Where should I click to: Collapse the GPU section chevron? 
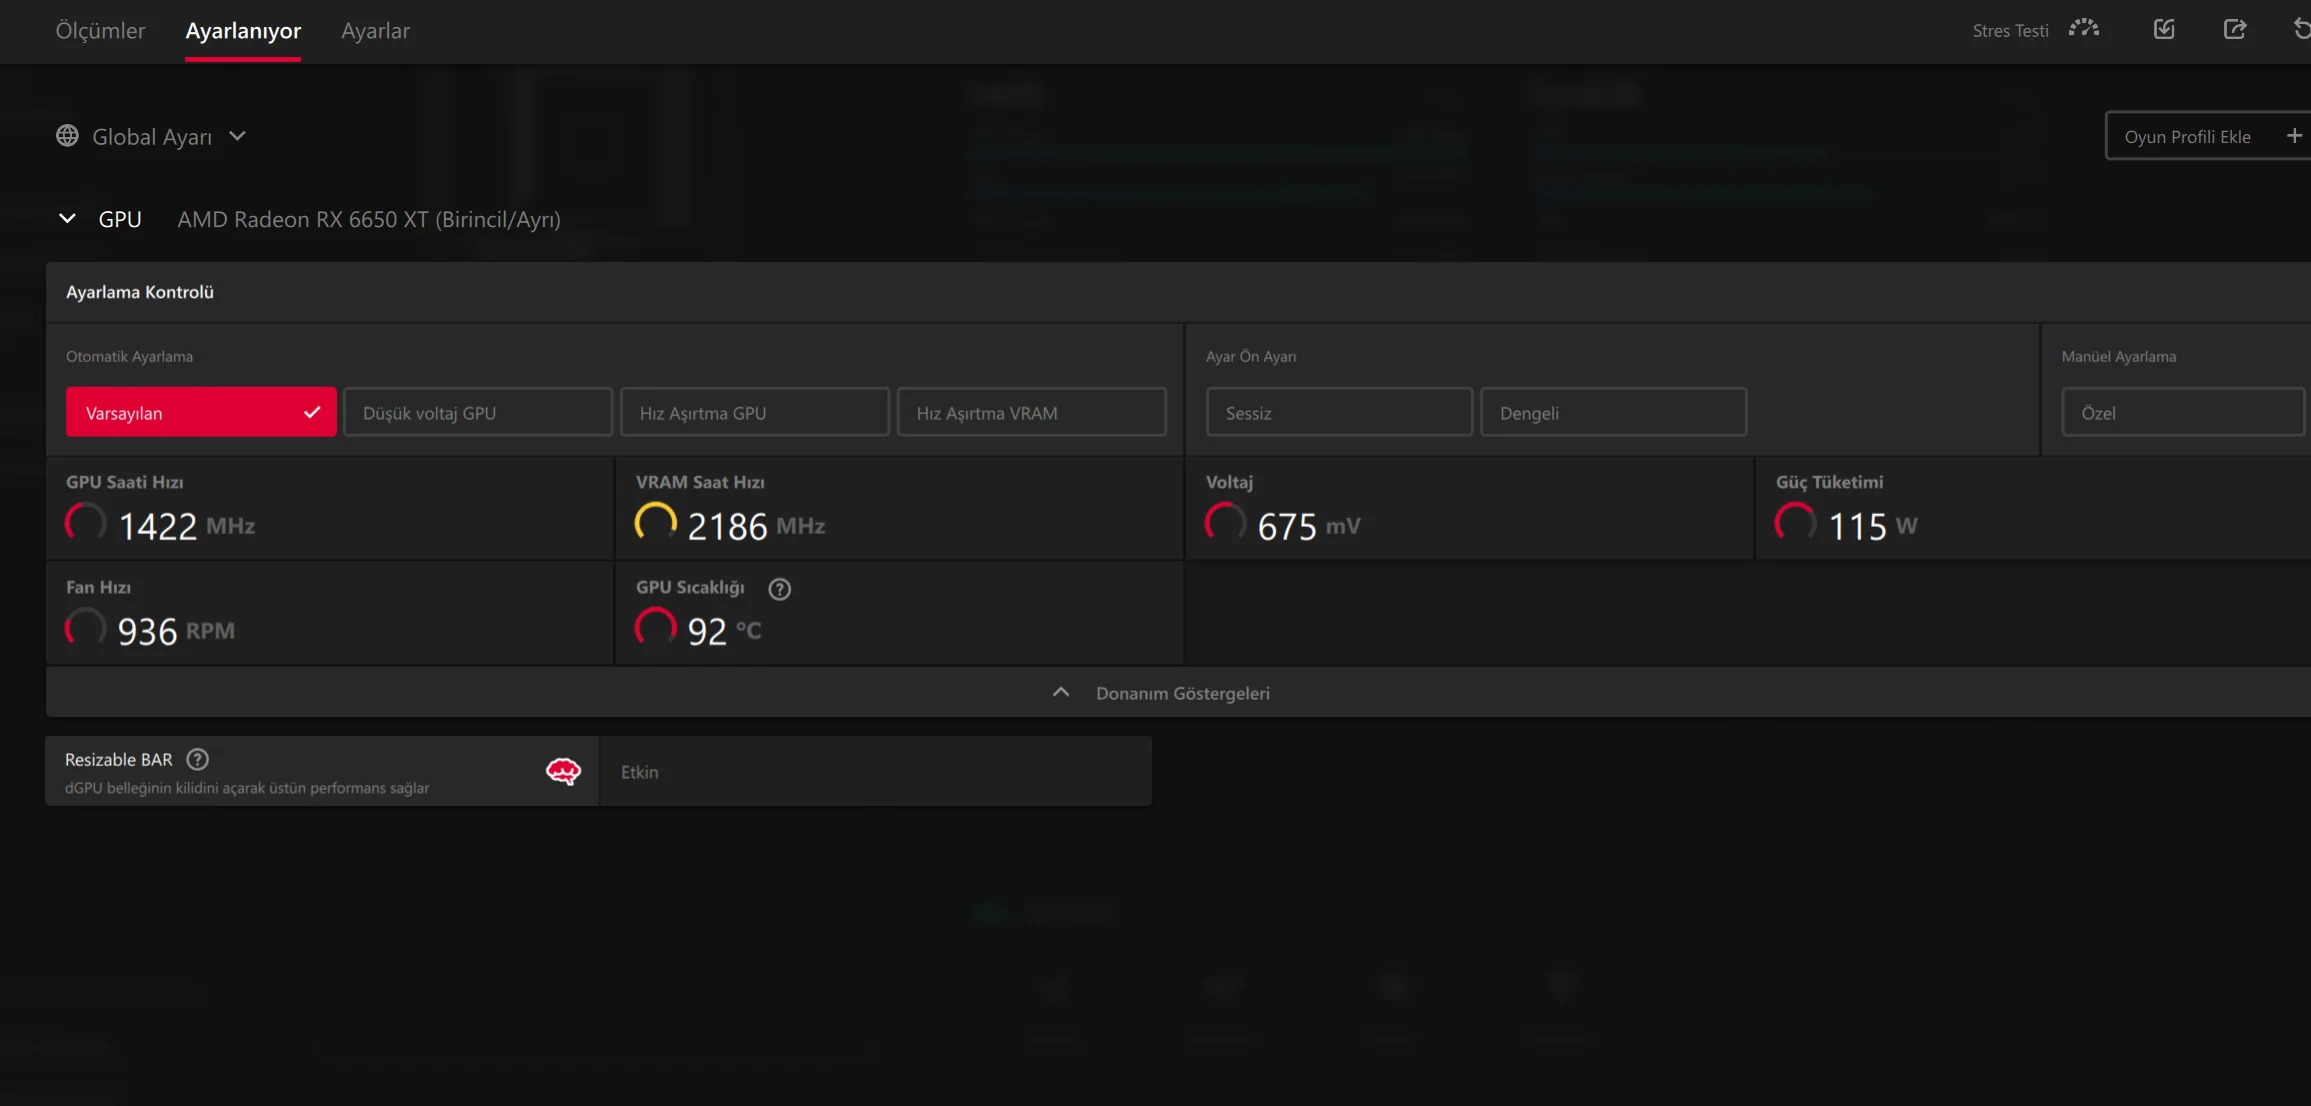67,219
